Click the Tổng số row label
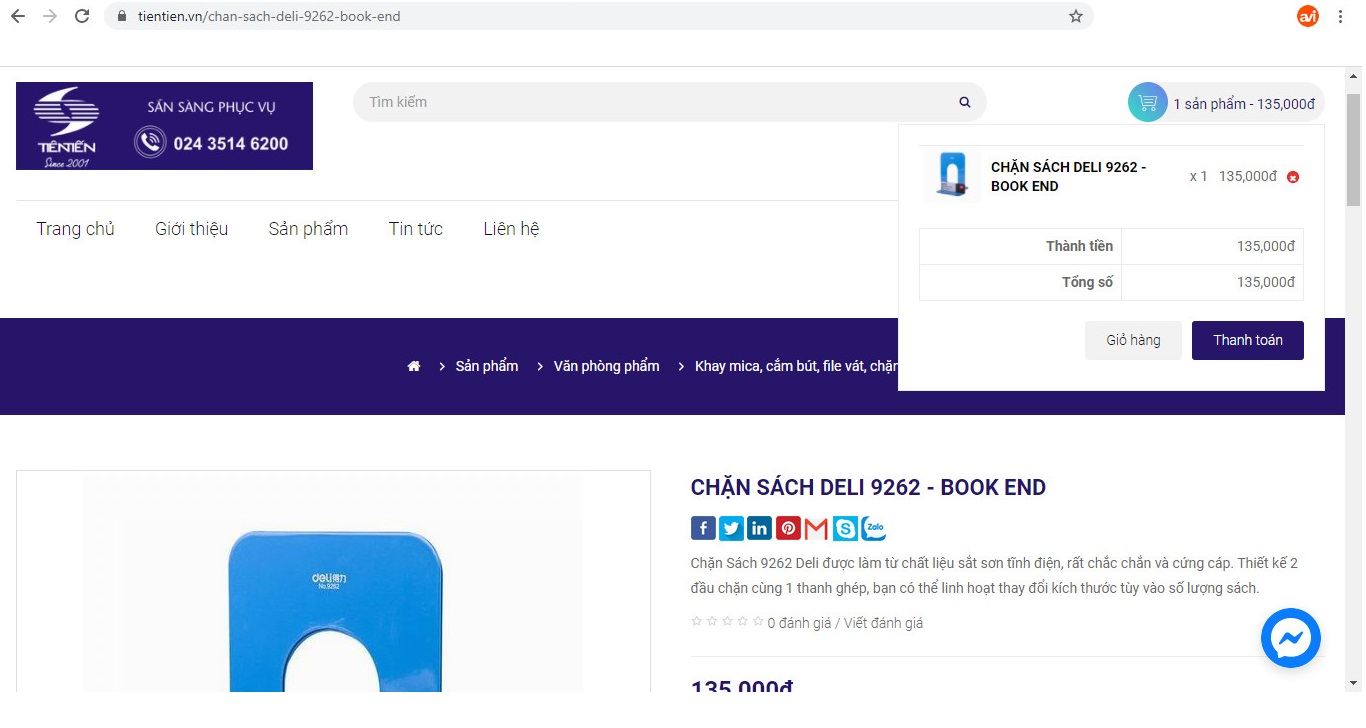The width and height of the screenshot is (1366, 728). pos(1087,282)
